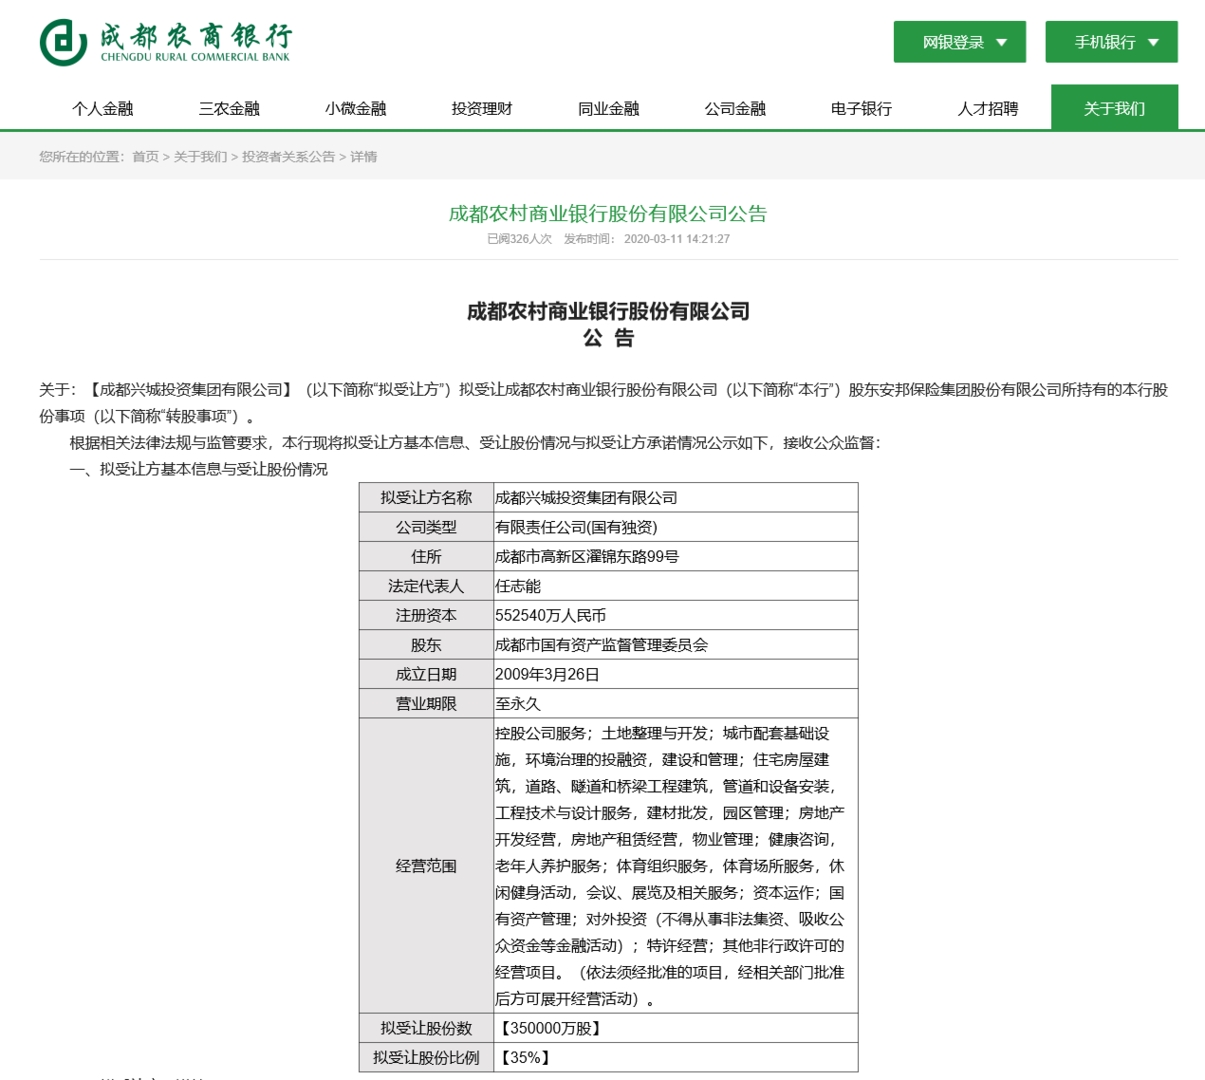Open the 投资理财 menu item
The height and width of the screenshot is (1080, 1205).
482,108
